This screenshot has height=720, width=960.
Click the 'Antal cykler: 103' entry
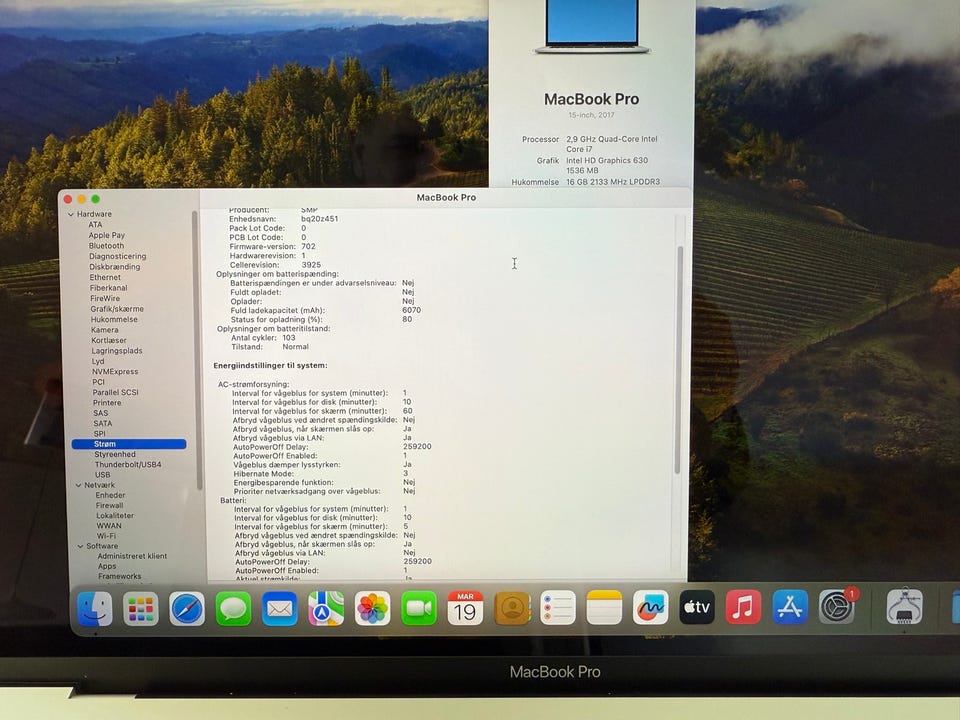(x=263, y=338)
